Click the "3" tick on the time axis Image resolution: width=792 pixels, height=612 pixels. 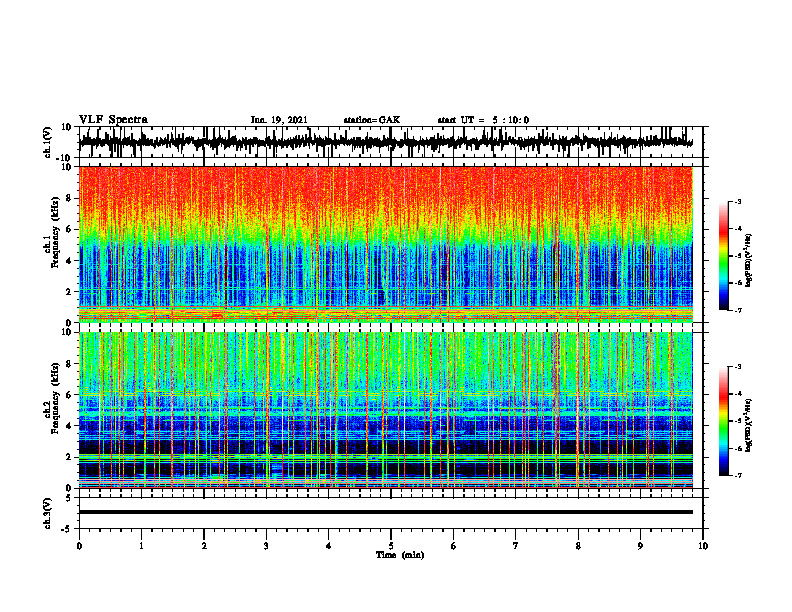pos(266,546)
